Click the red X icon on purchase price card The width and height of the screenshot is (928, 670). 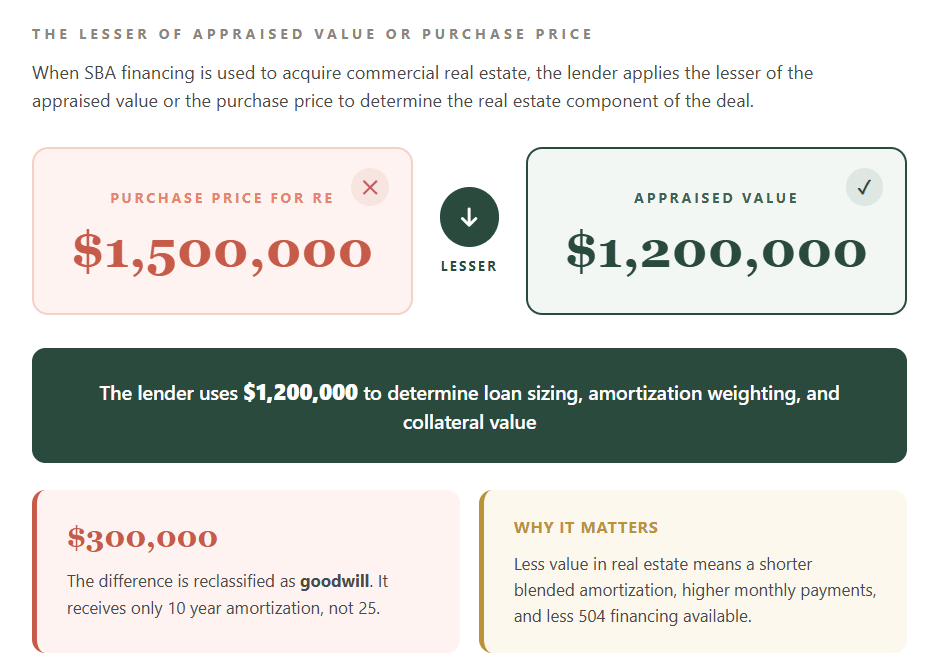370,187
